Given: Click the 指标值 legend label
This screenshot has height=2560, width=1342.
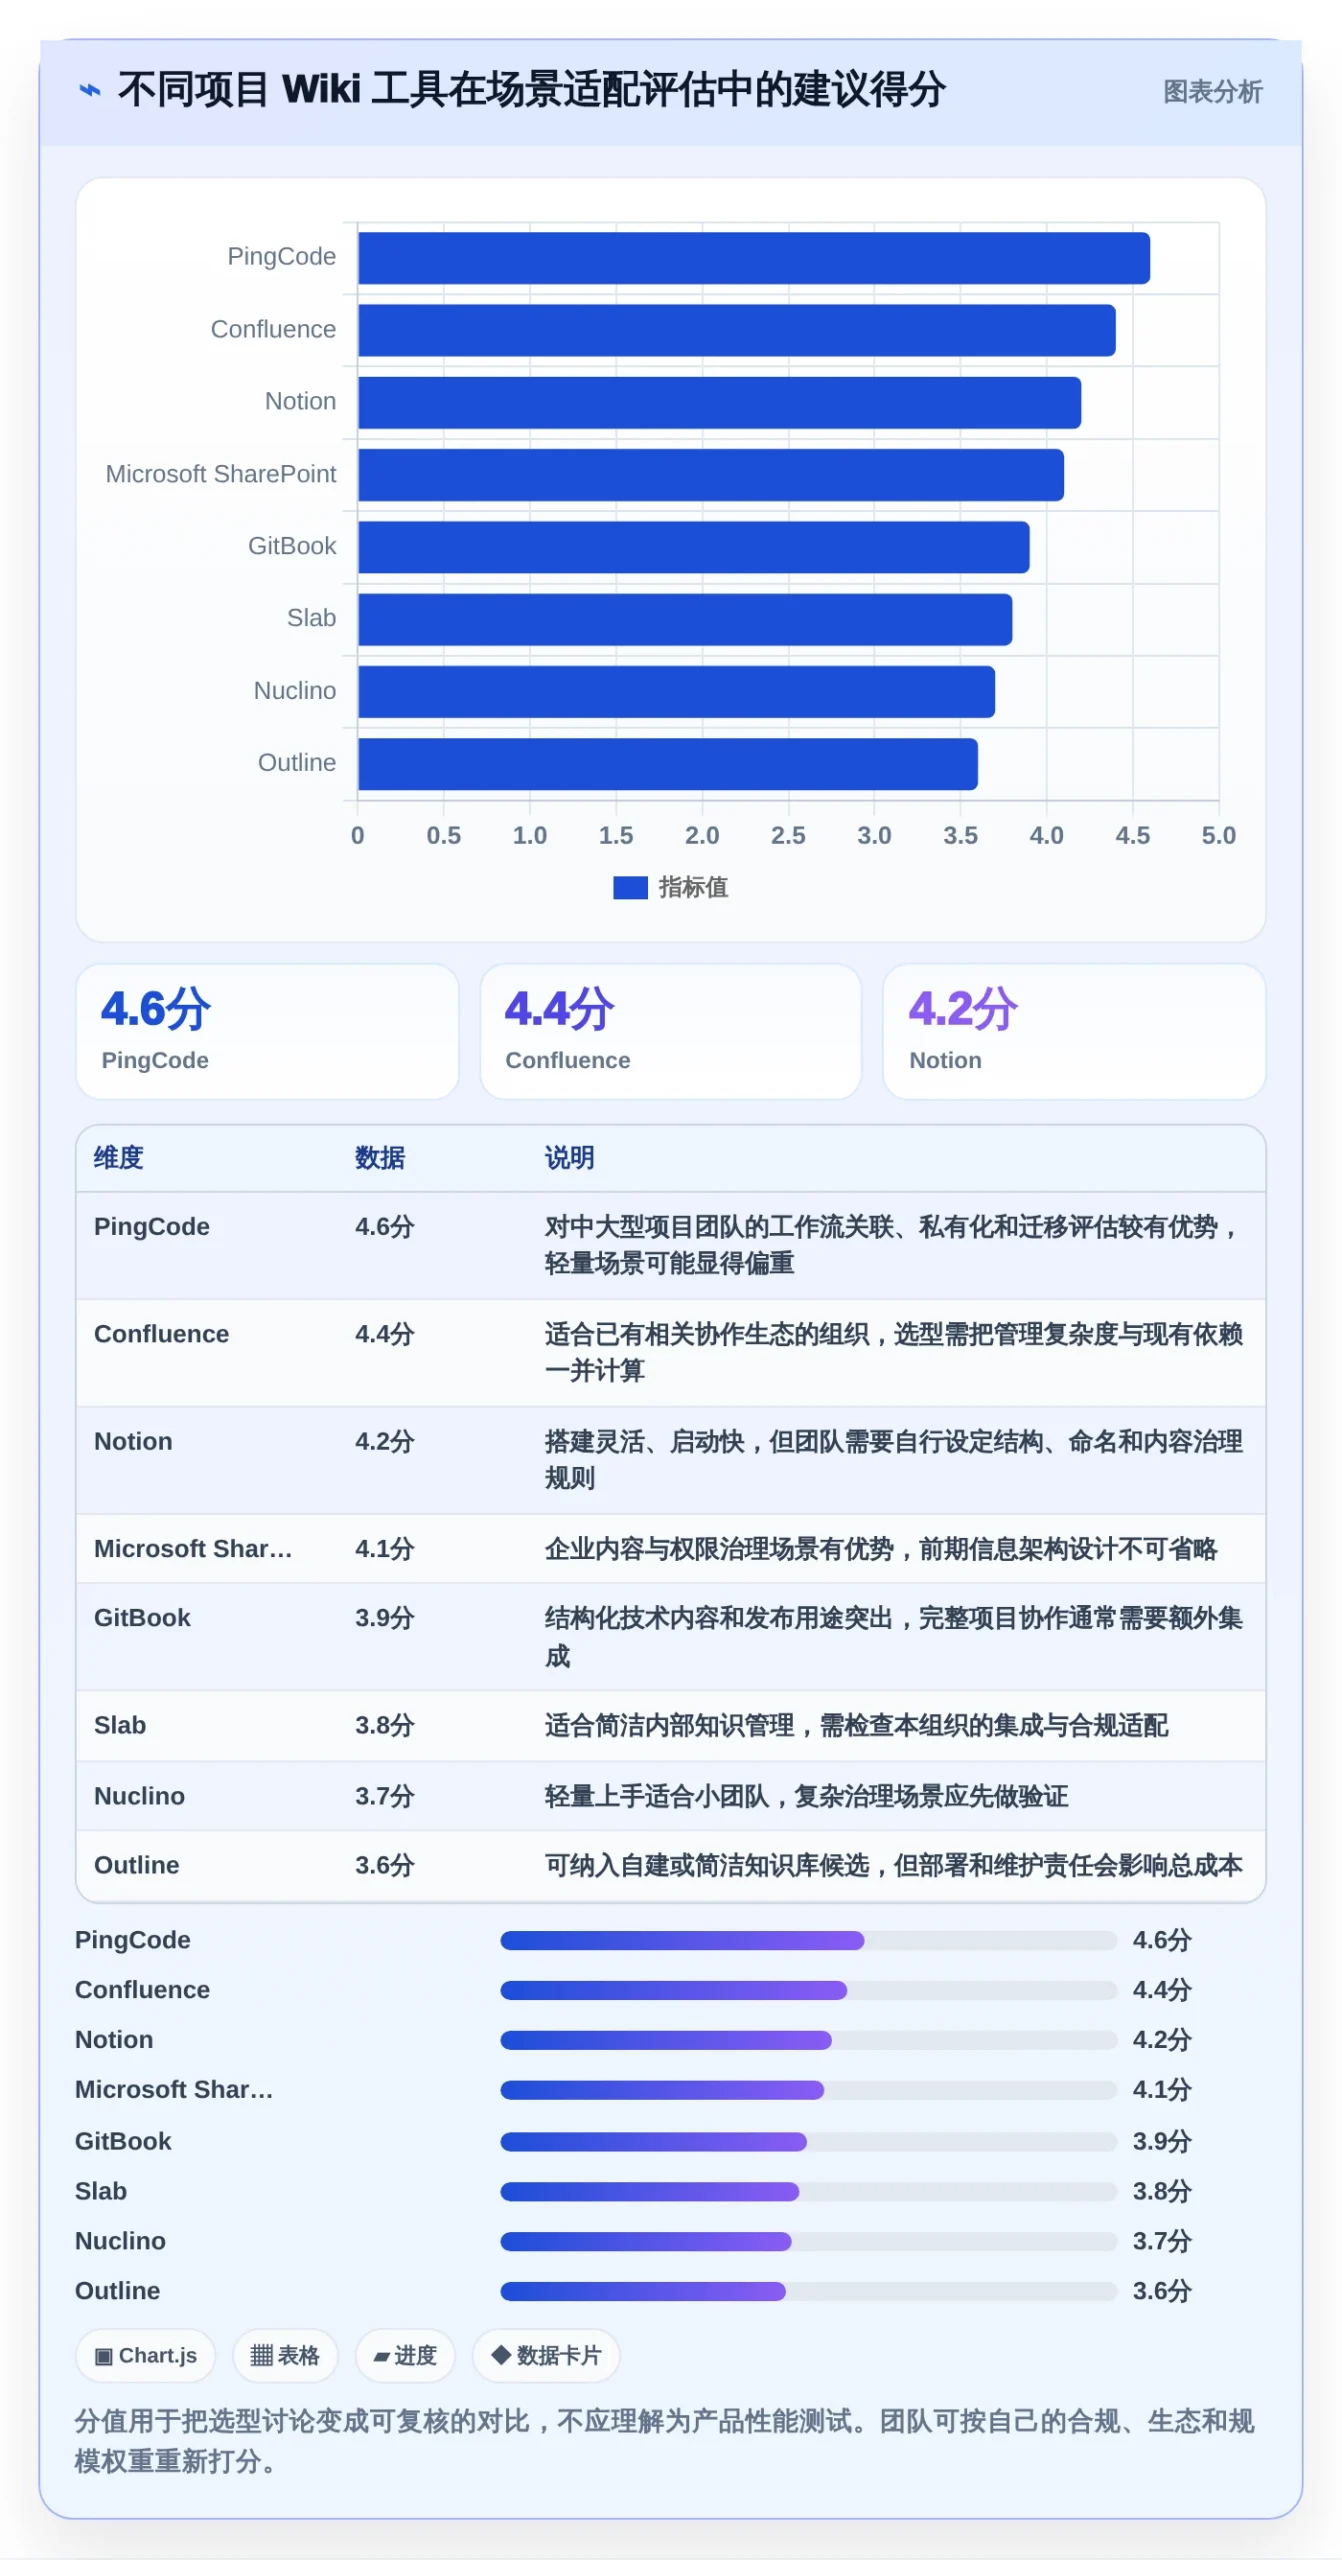Looking at the screenshot, I should (x=693, y=887).
